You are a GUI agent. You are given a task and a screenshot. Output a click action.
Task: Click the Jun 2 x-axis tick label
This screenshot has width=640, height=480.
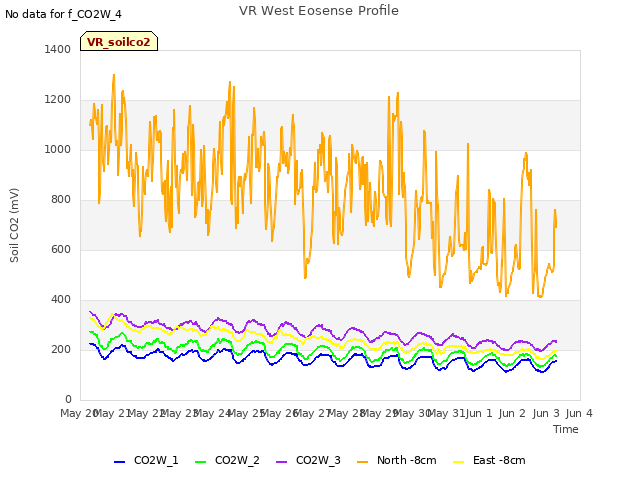pos(512,413)
